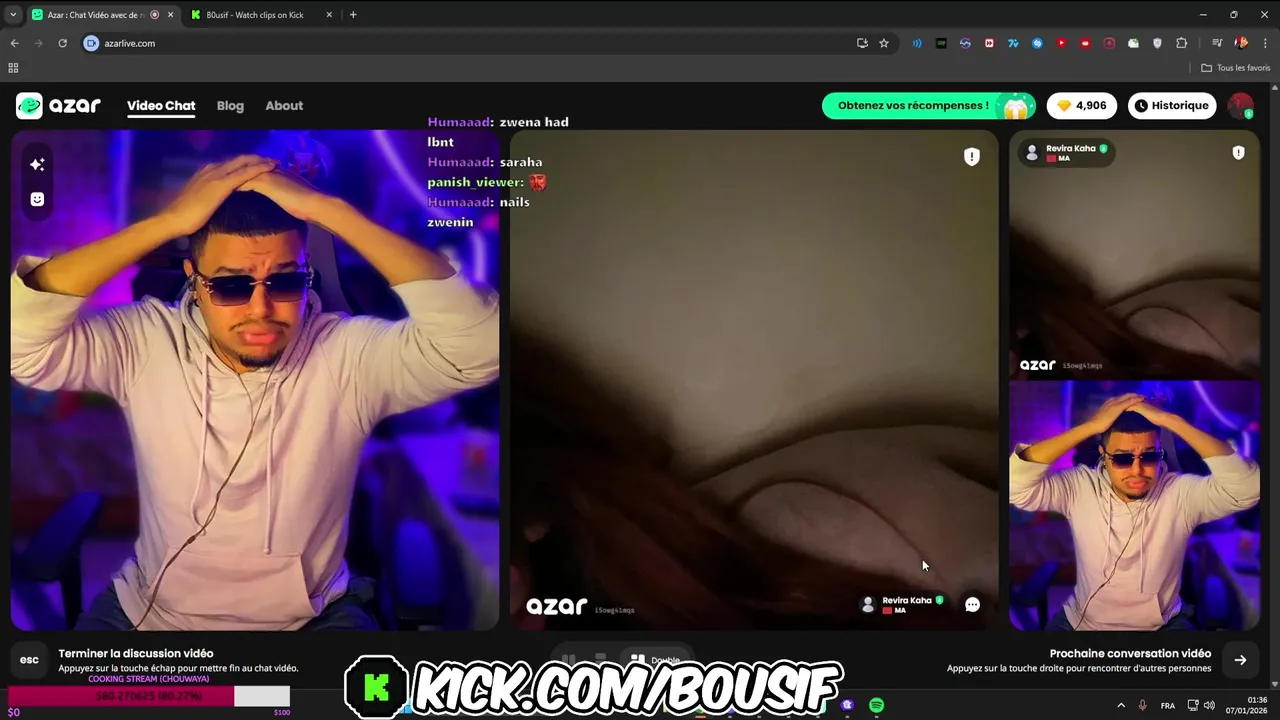The height and width of the screenshot is (720, 1280).
Task: Click Revira Kaha badge on right panel
Action: click(x=1067, y=152)
